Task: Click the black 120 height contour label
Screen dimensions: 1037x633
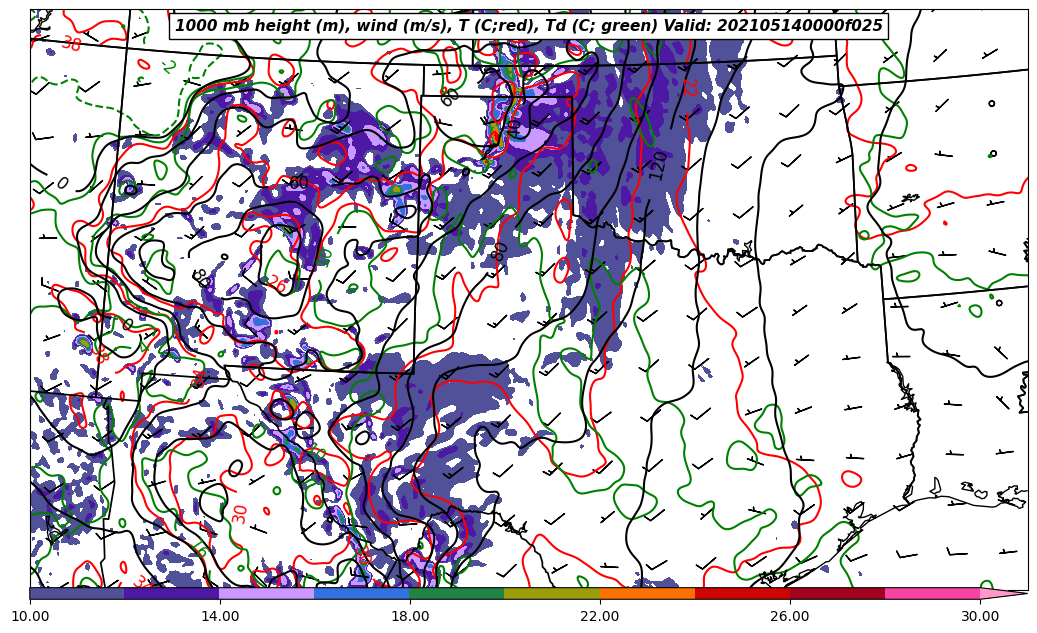Action: [658, 165]
